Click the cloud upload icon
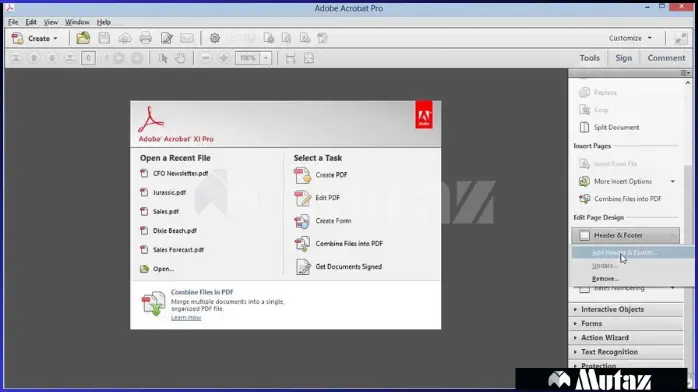 [x=125, y=39]
